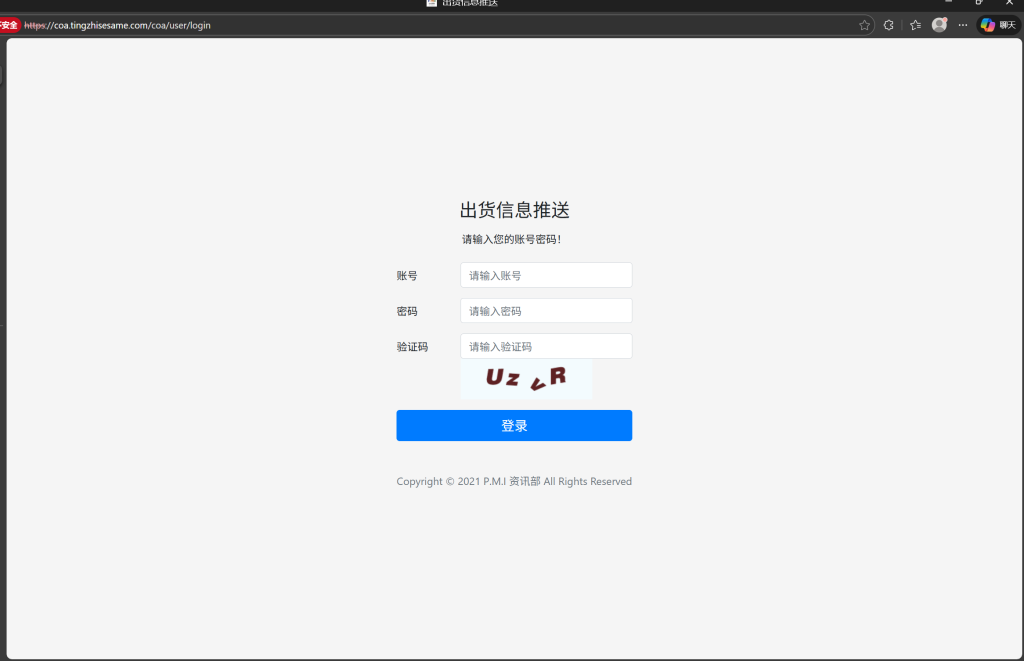Focus the 请输入账号 account field
Image resolution: width=1024 pixels, height=661 pixels.
tap(546, 275)
